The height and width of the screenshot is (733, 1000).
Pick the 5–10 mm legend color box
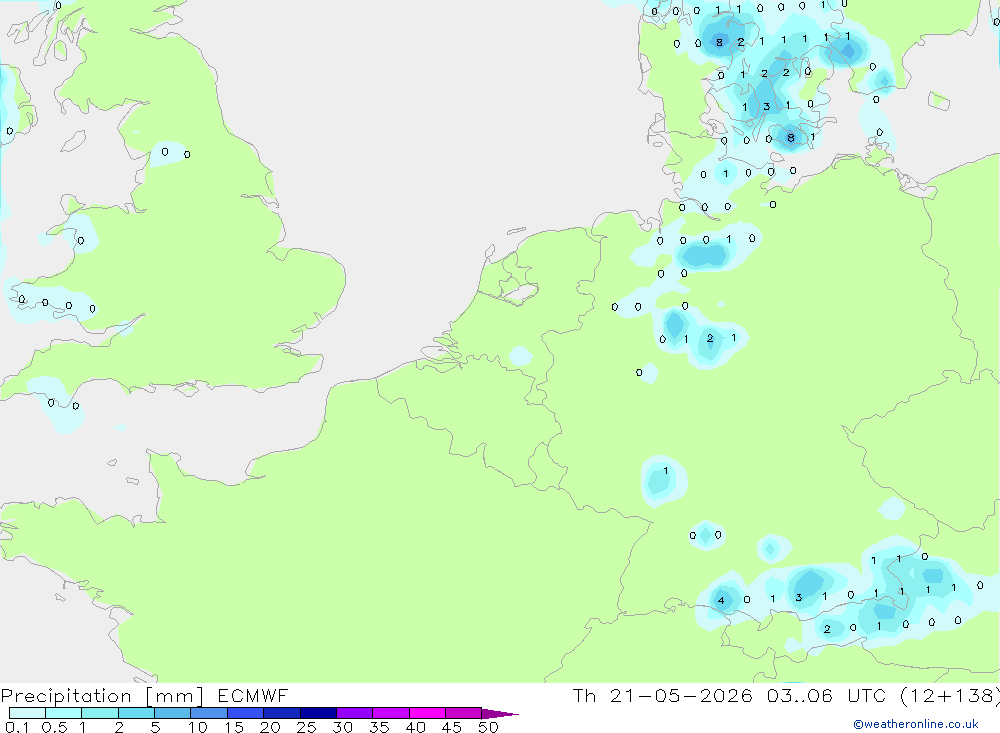pyautogui.click(x=172, y=713)
